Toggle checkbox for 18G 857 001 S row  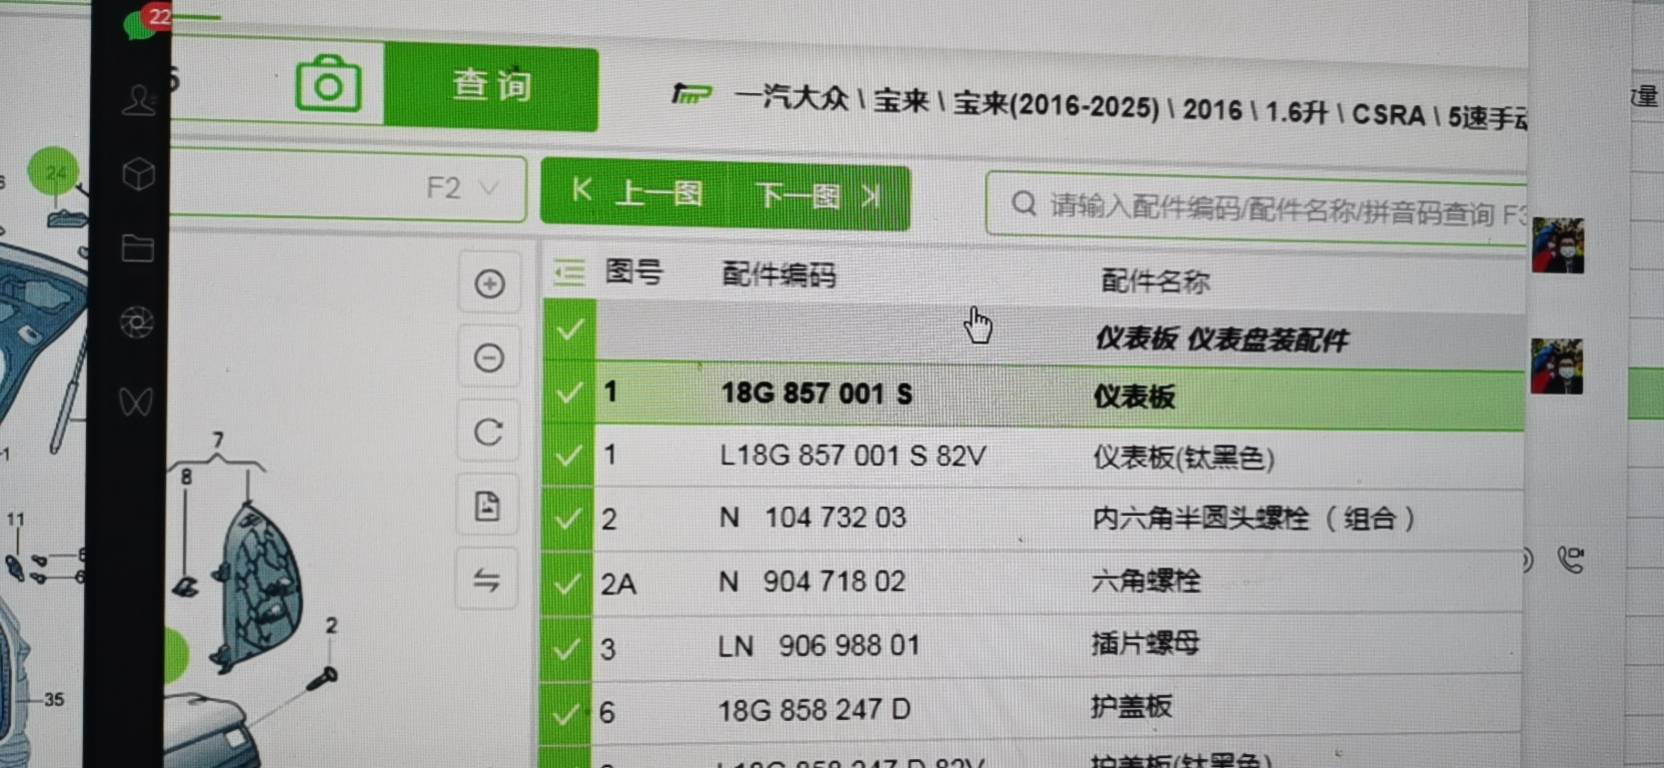pyautogui.click(x=569, y=393)
